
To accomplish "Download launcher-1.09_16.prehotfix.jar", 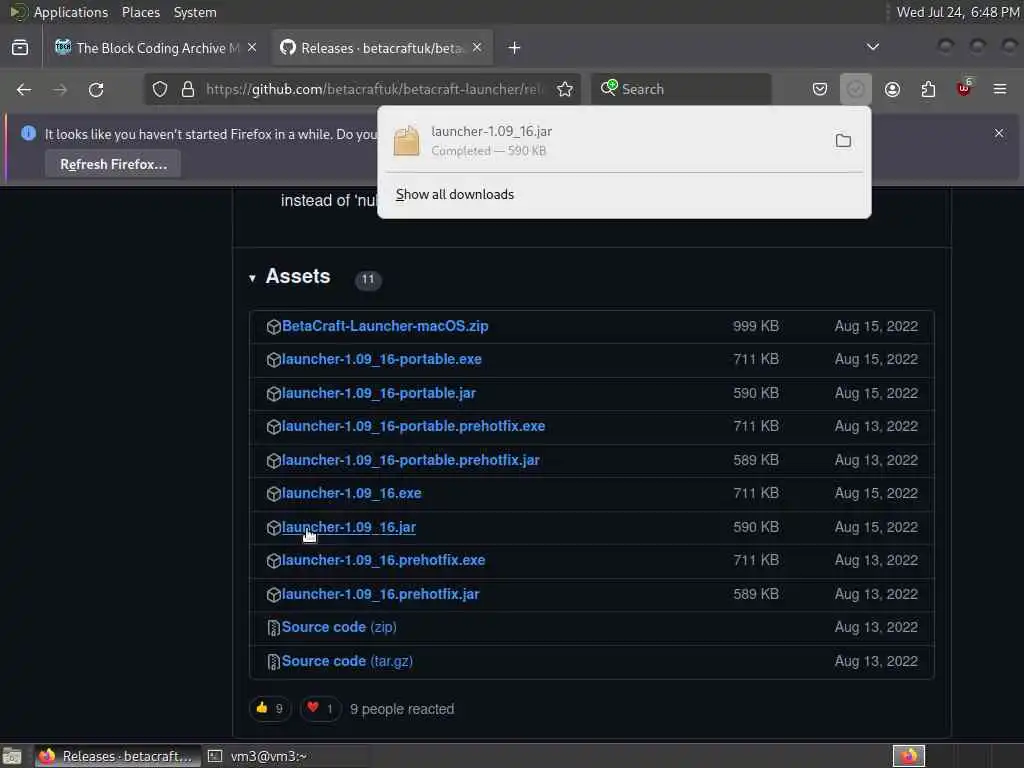I will point(381,594).
